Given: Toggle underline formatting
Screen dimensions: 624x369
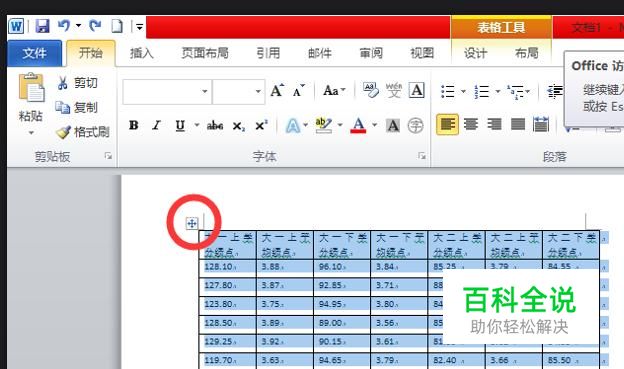Looking at the screenshot, I should click(180, 126).
